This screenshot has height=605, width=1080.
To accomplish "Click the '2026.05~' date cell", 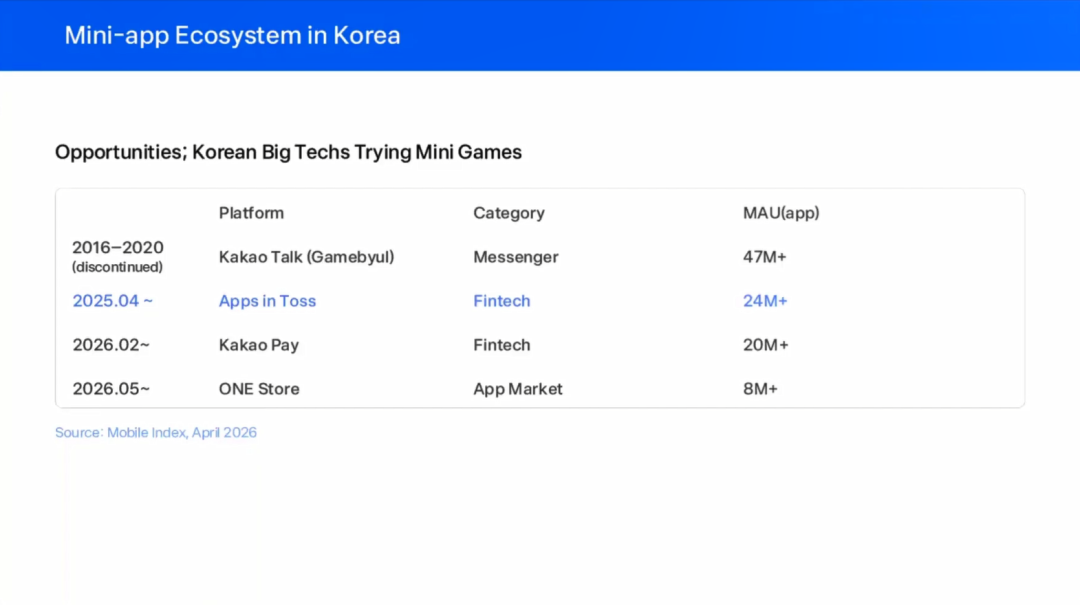I will 110,389.
